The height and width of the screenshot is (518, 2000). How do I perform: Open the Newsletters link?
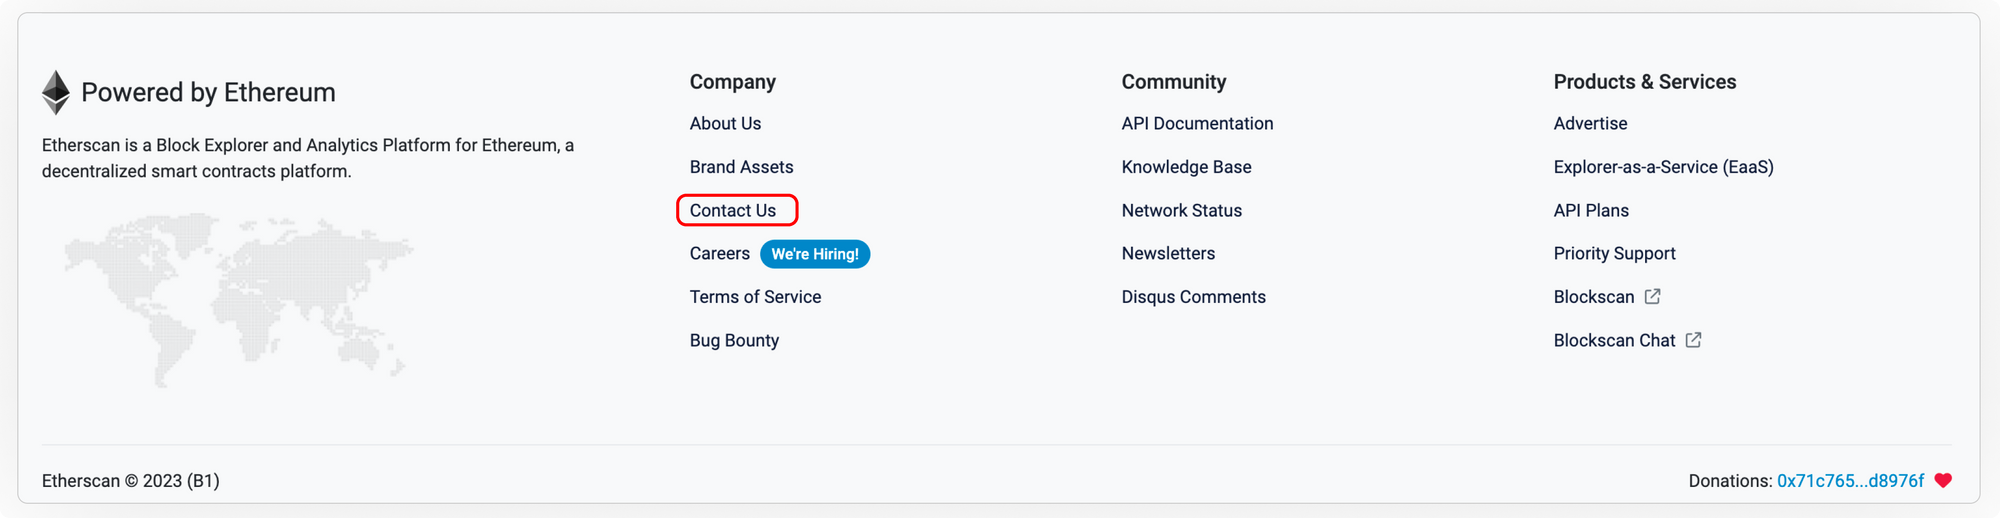pyautogui.click(x=1168, y=254)
